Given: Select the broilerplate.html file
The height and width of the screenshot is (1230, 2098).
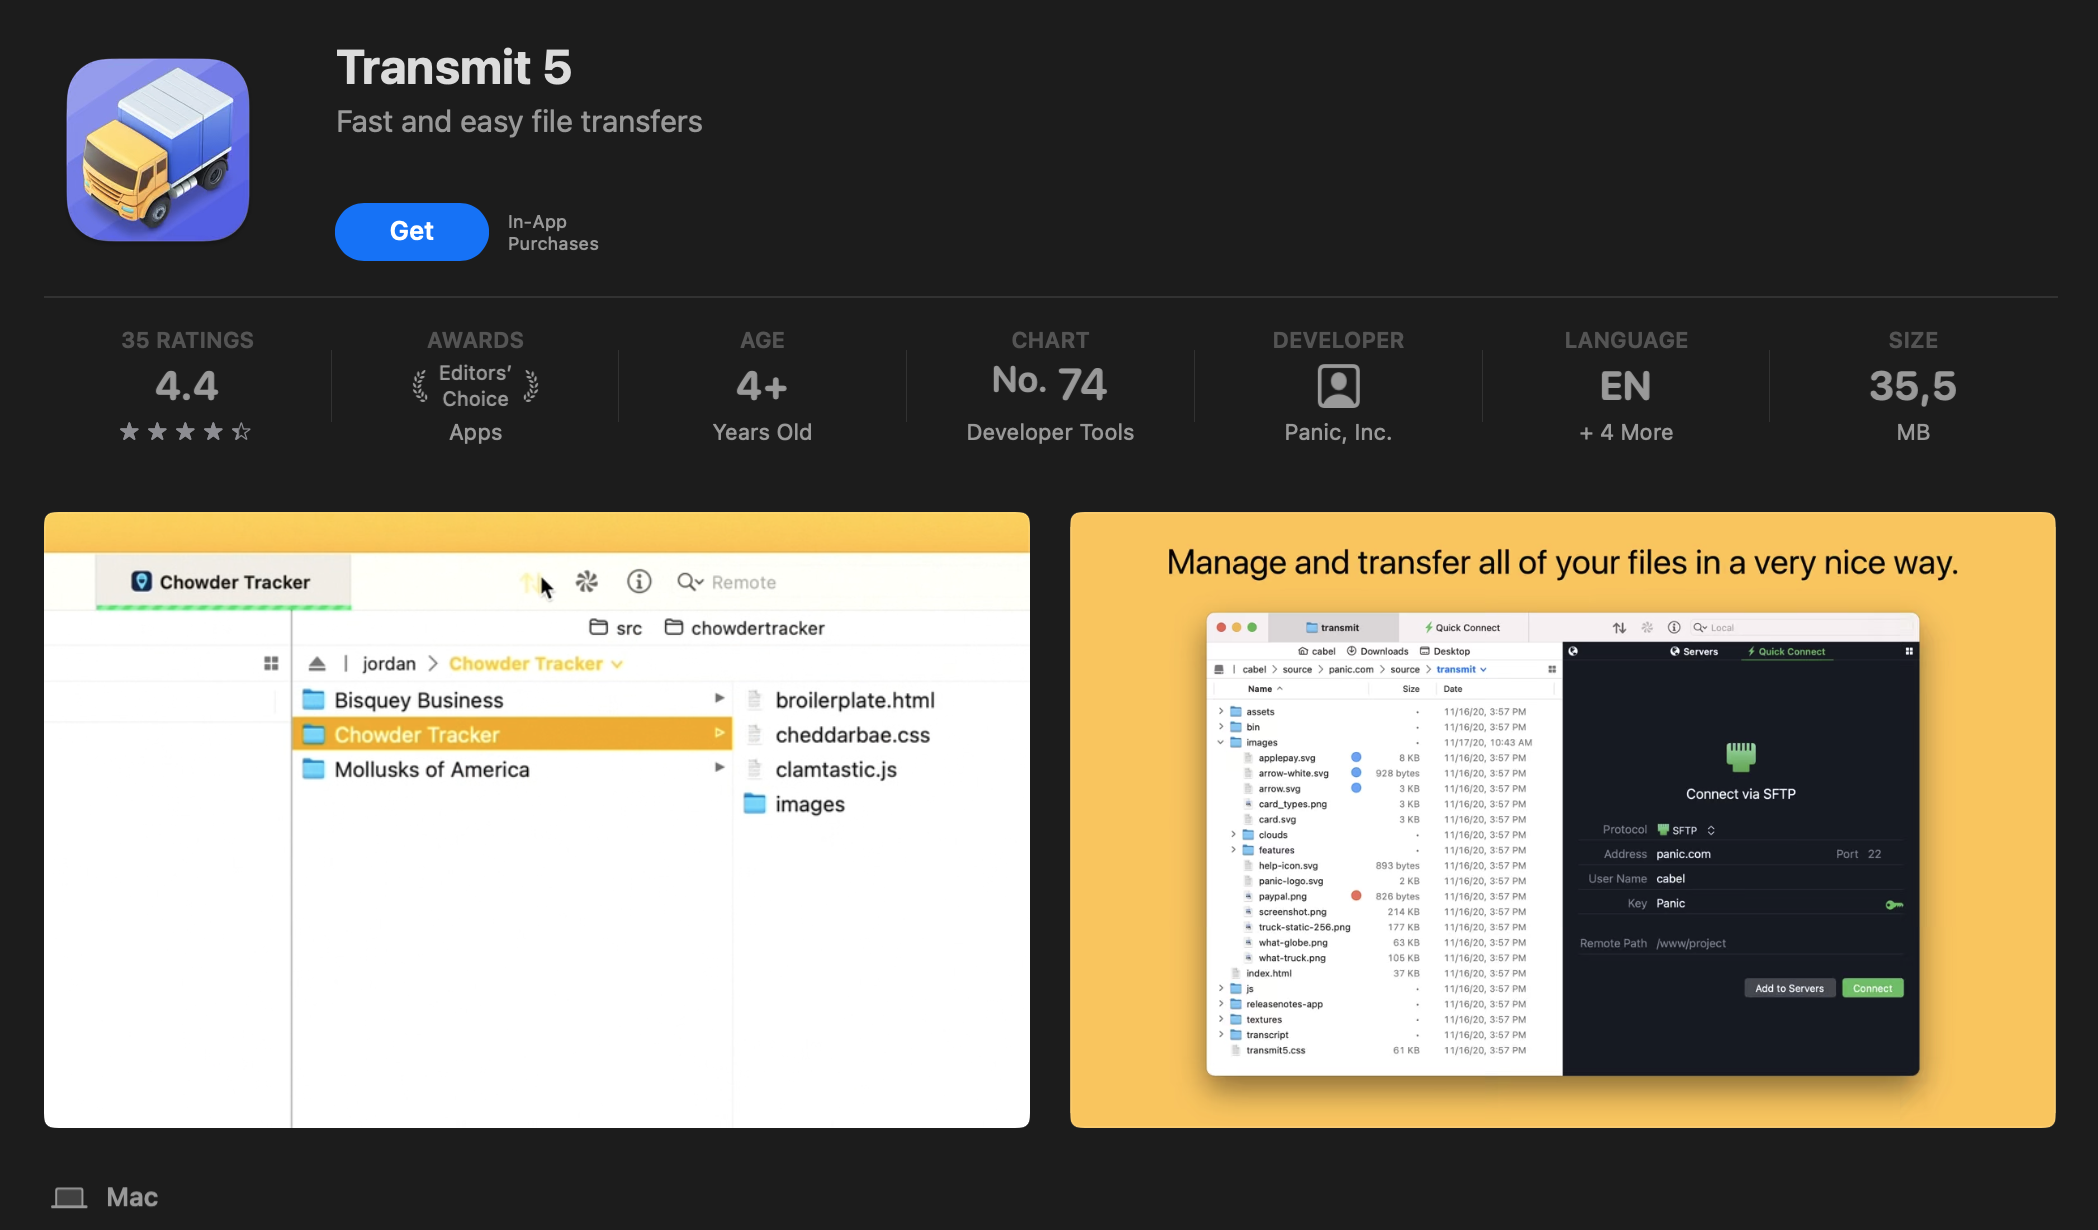Looking at the screenshot, I should 855,700.
